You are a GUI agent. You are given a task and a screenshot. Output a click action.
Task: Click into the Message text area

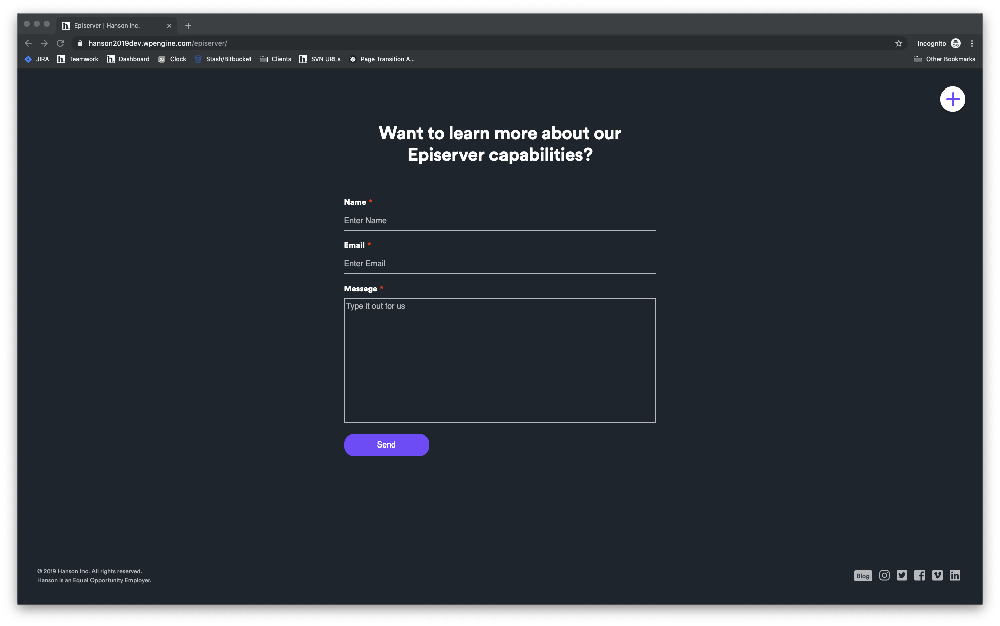click(499, 360)
